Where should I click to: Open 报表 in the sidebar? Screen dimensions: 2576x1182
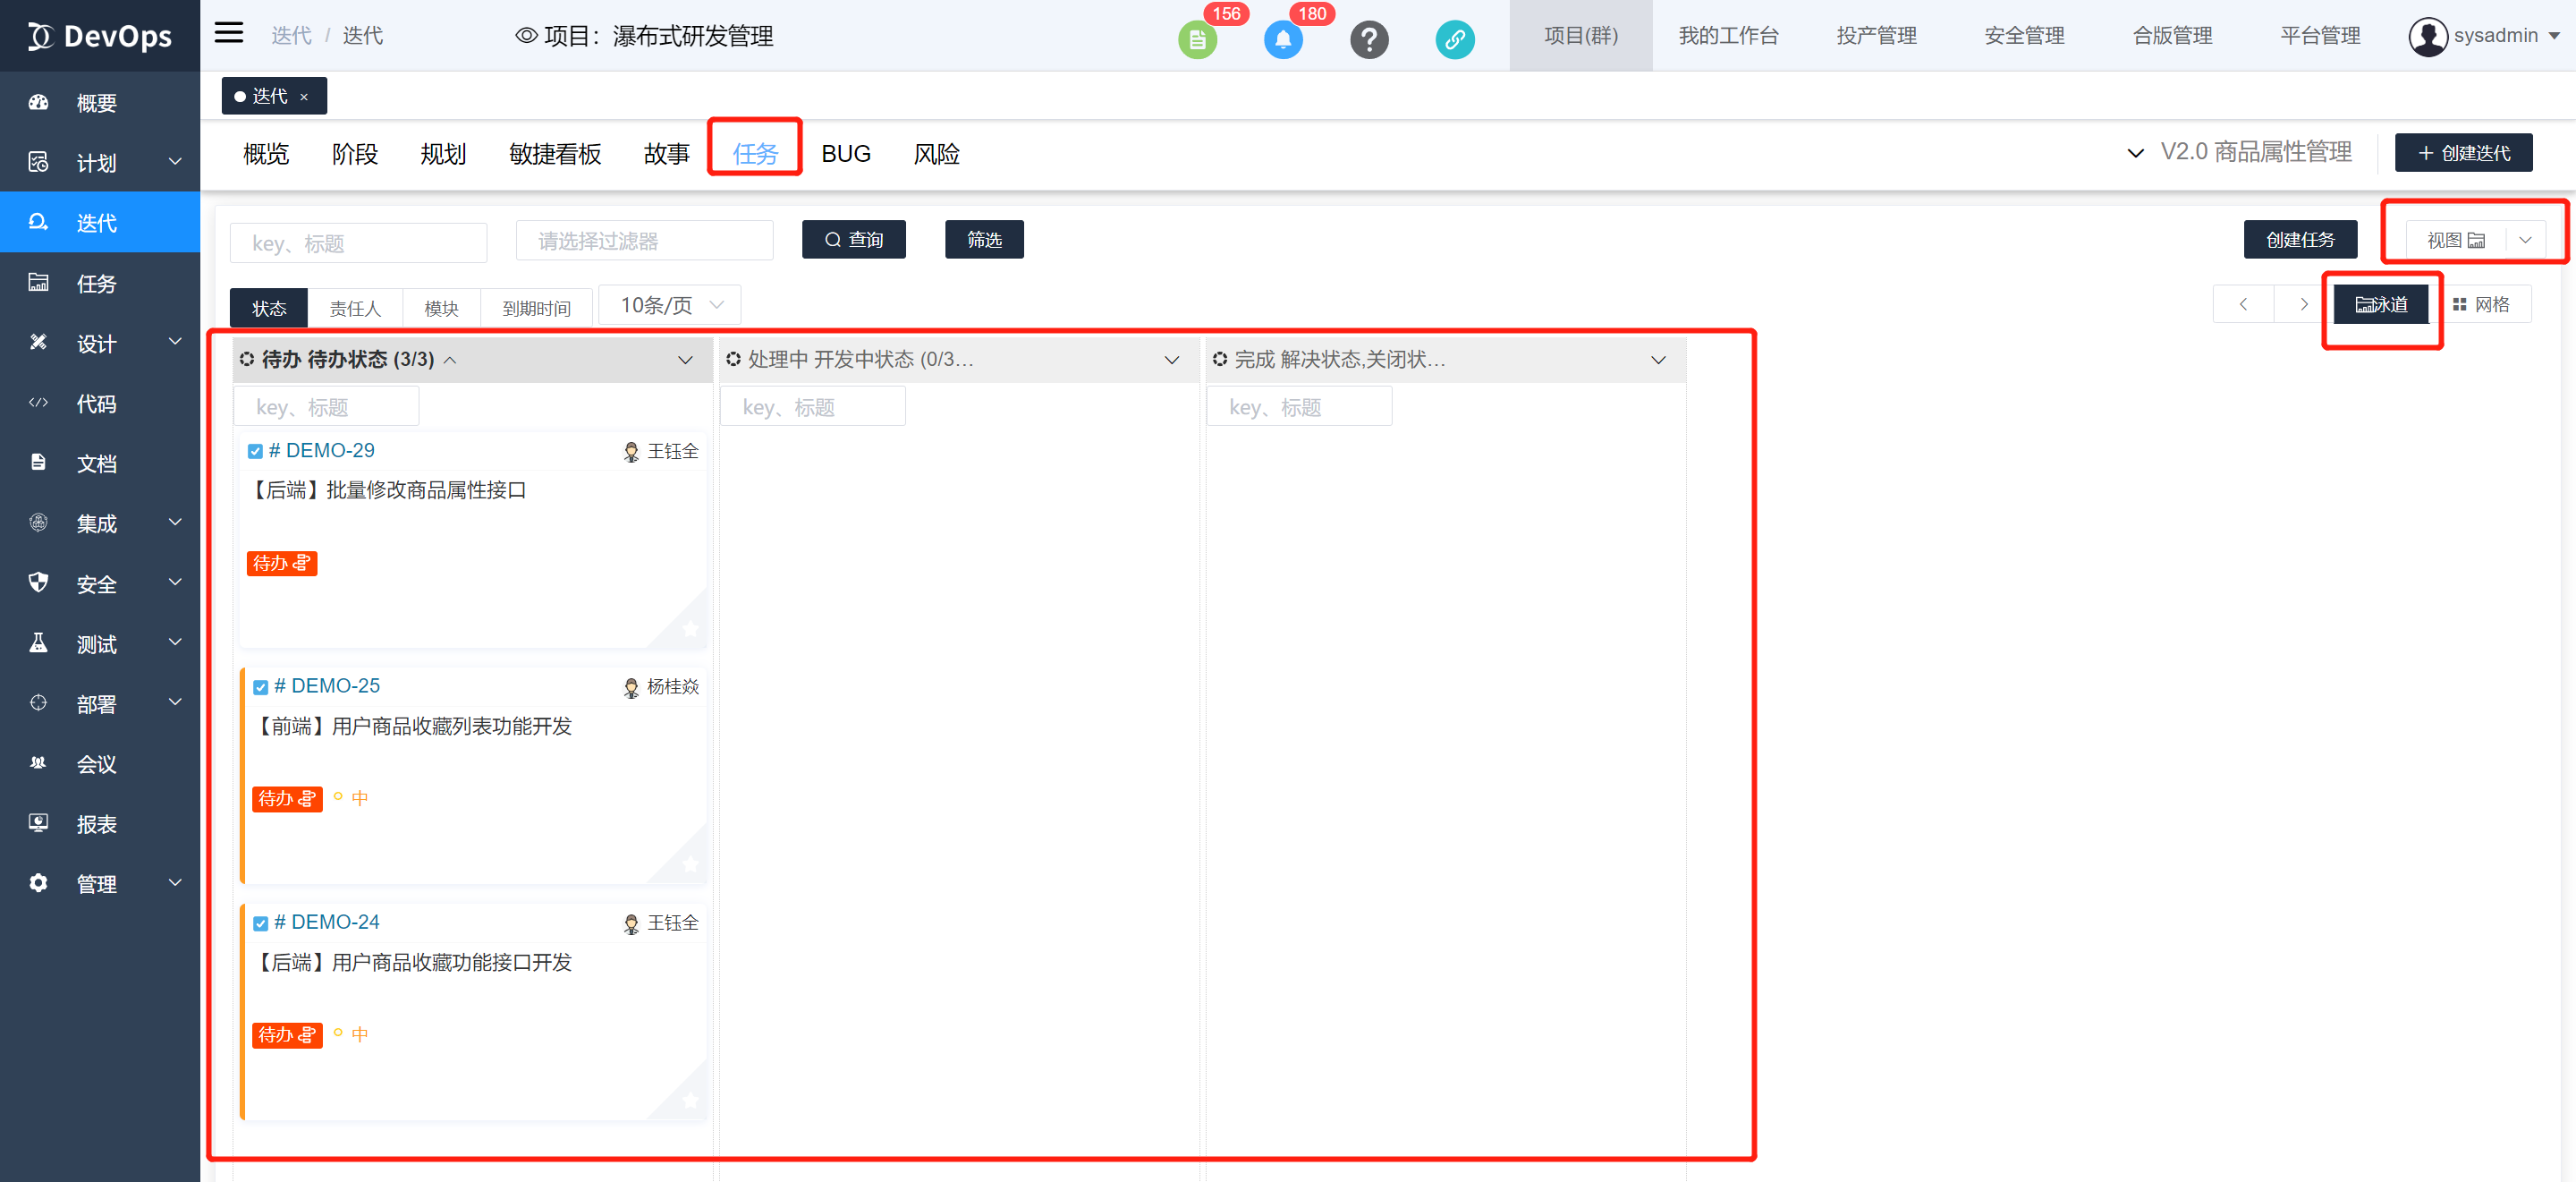tap(96, 824)
